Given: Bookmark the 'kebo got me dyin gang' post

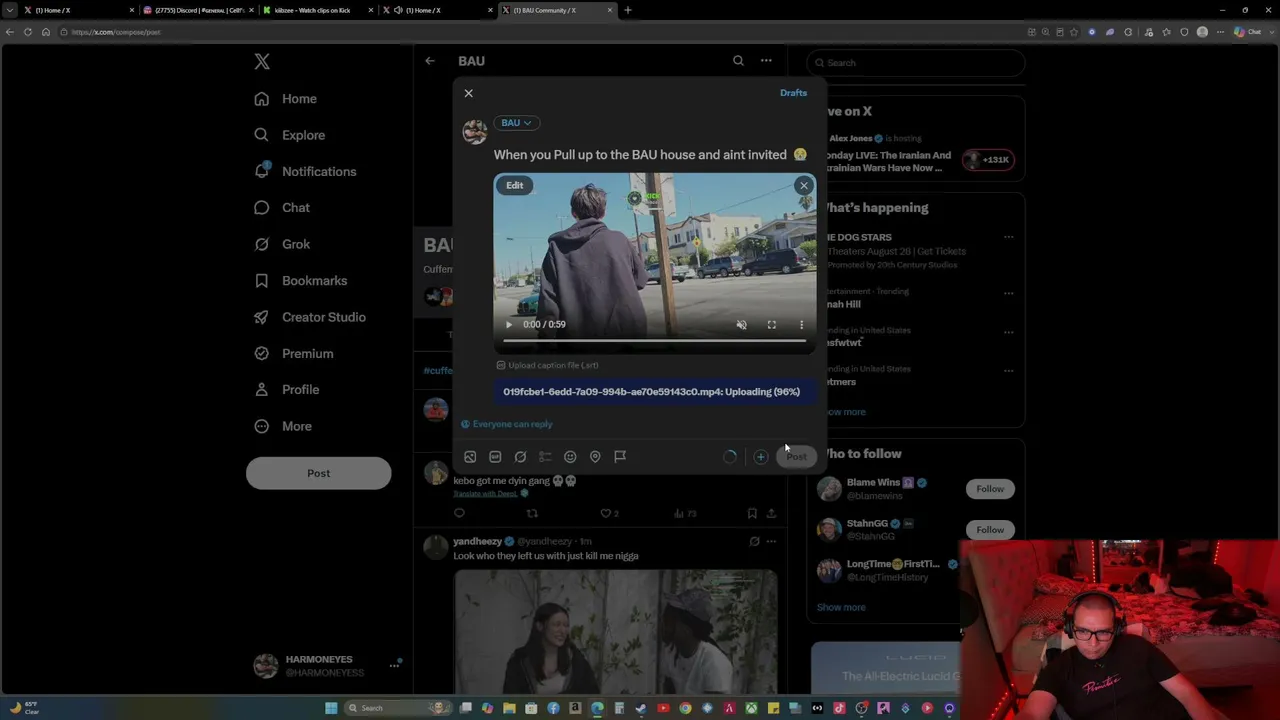Looking at the screenshot, I should click(752, 513).
